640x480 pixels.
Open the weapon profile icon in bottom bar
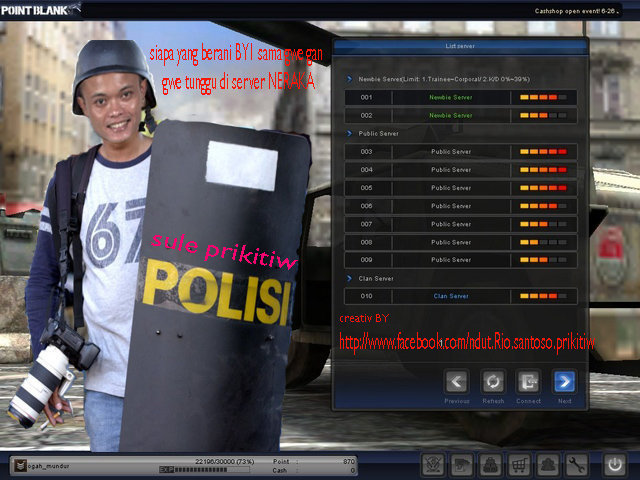click(462, 464)
